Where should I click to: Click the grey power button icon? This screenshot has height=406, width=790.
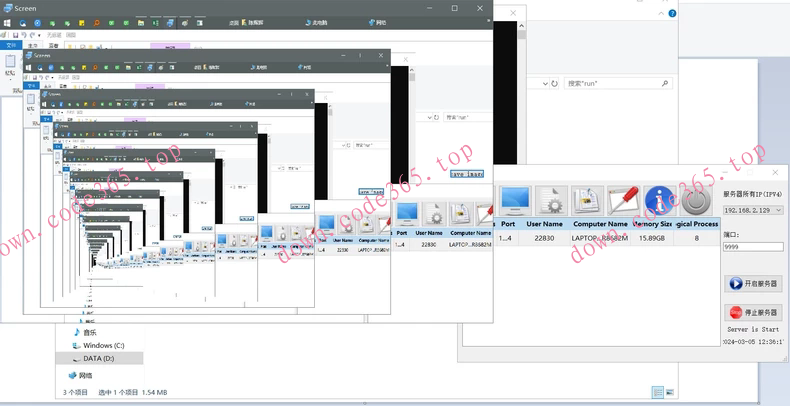pyautogui.click(x=696, y=200)
